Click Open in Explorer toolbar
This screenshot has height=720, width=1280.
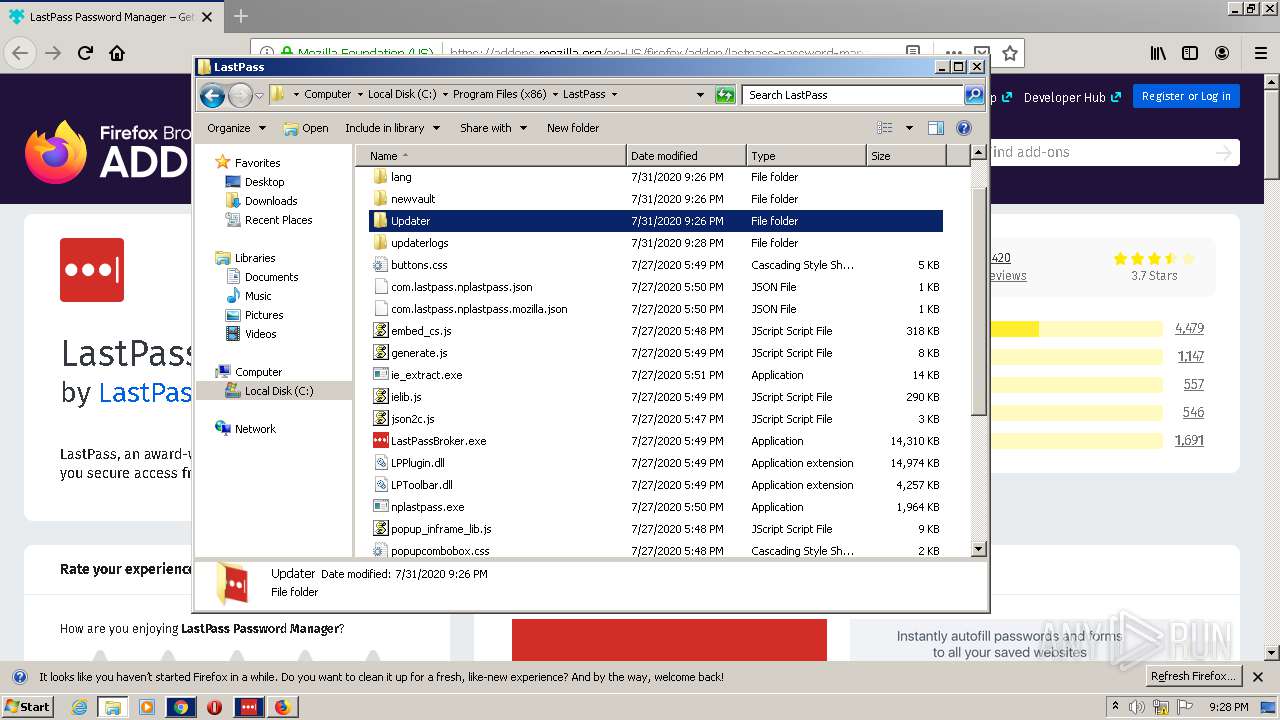coord(306,128)
